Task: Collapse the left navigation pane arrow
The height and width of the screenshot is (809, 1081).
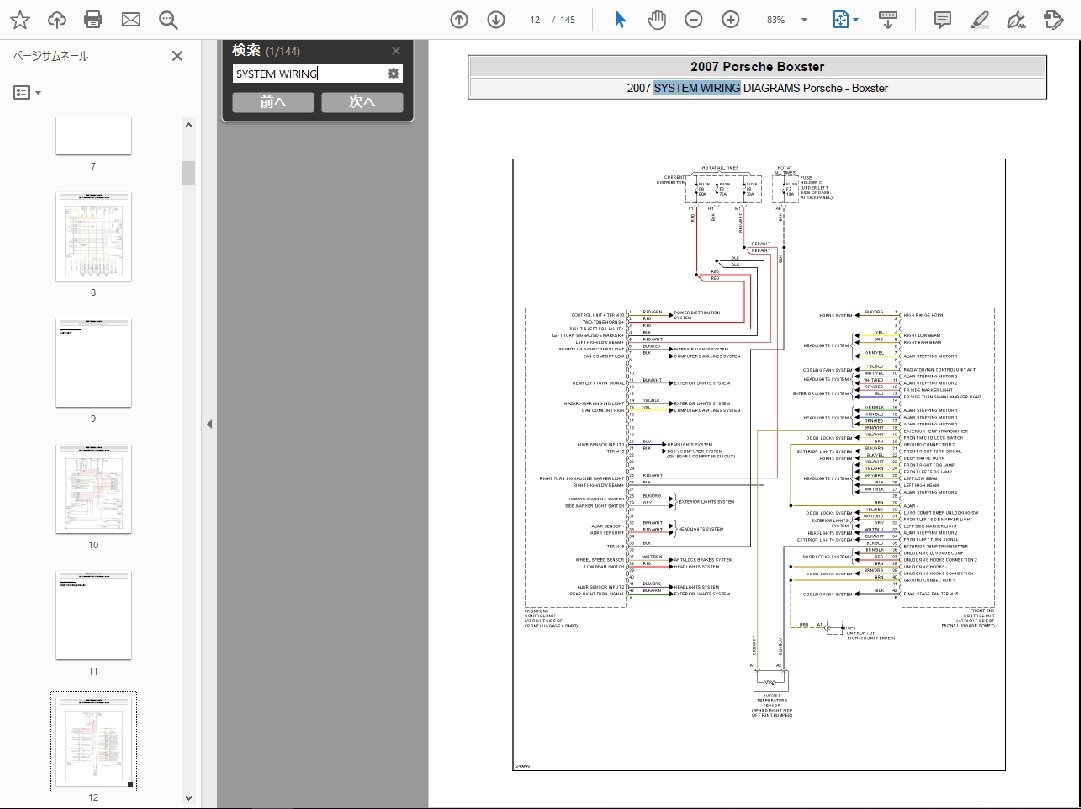Action: [210, 424]
